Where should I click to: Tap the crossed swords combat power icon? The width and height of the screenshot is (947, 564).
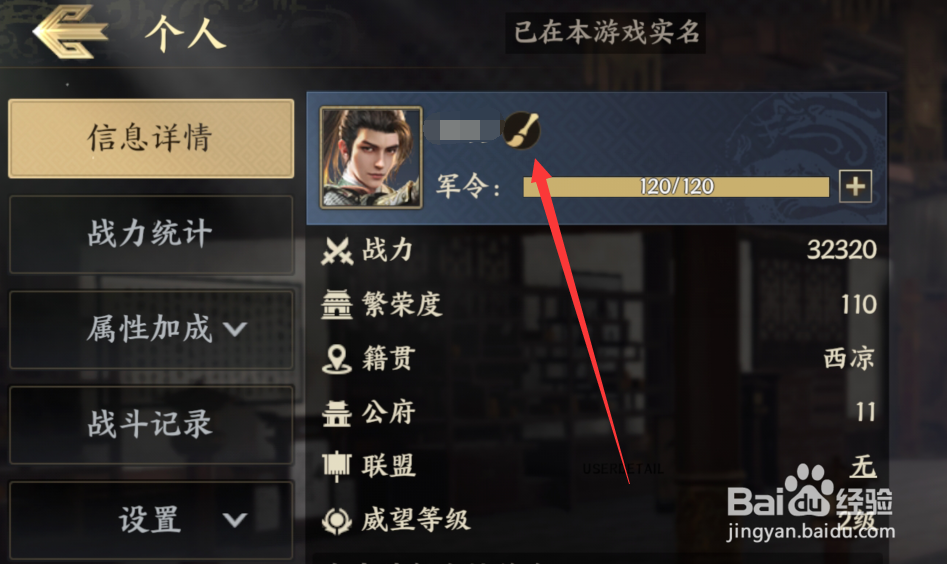[337, 251]
